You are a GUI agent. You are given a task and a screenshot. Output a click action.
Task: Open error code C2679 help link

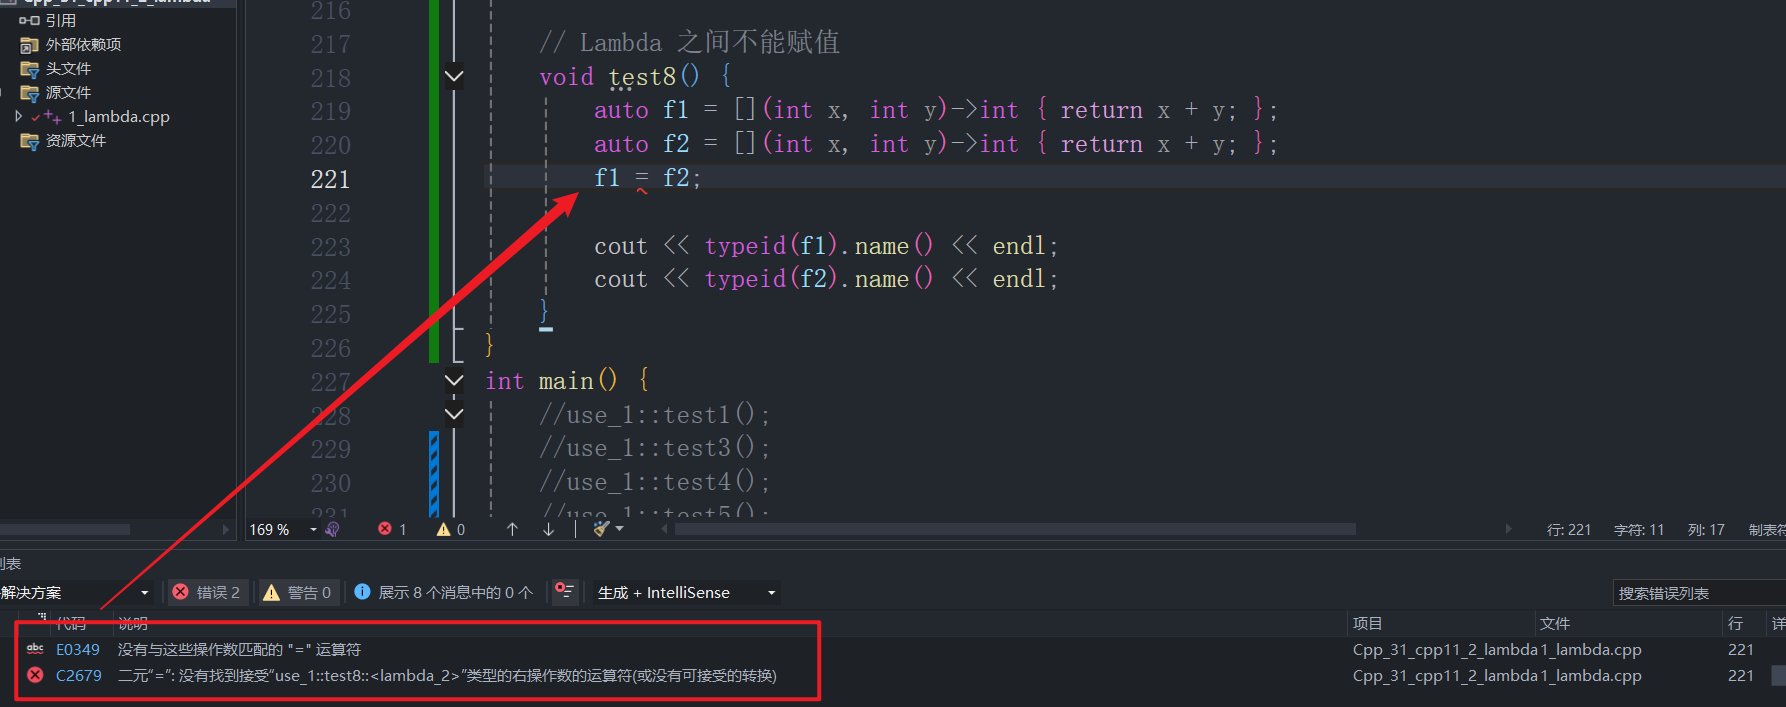tap(79, 675)
